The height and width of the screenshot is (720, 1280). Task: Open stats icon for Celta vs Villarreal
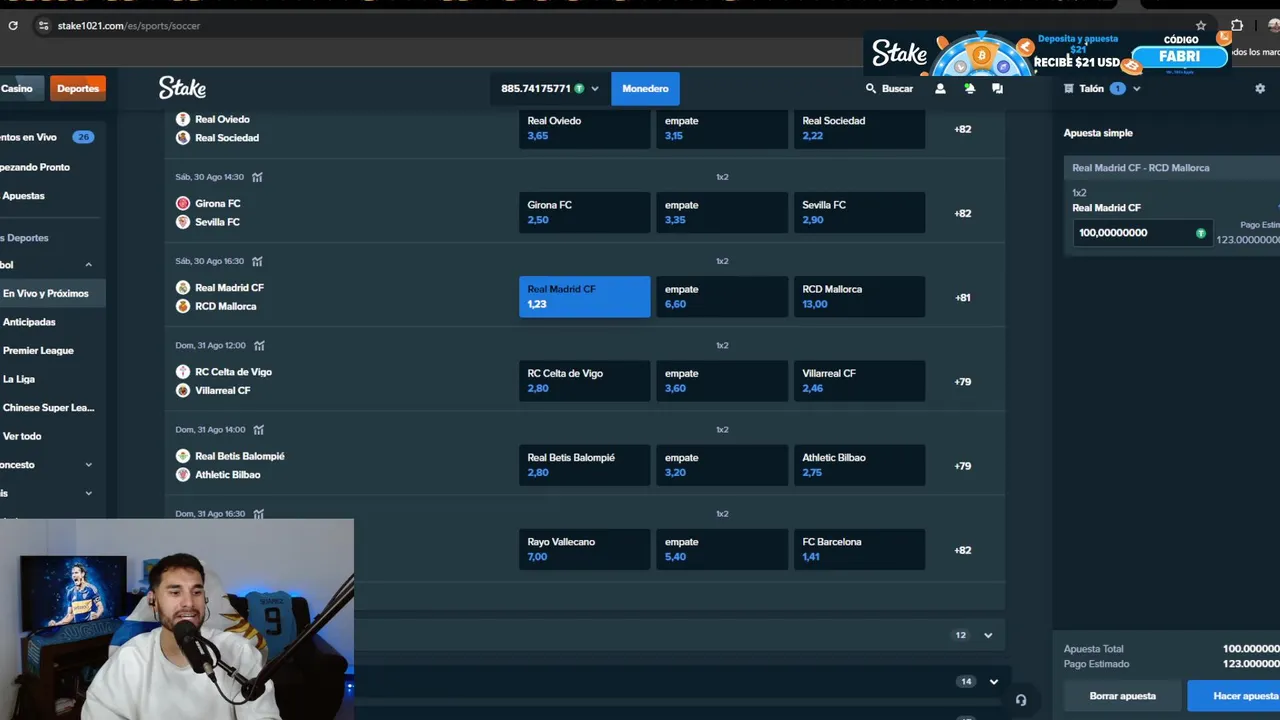pyautogui.click(x=259, y=345)
